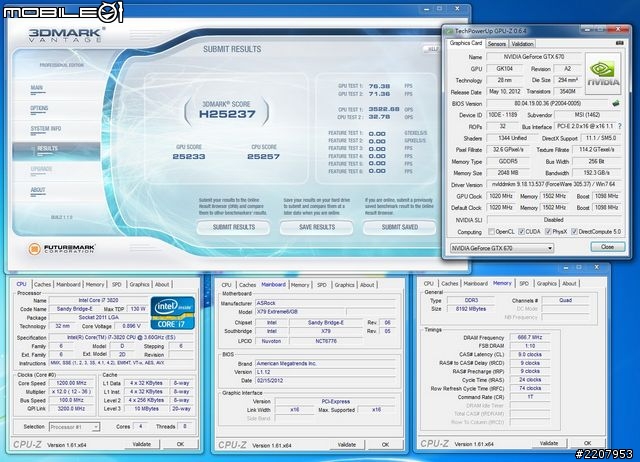The image size is (640, 462).
Task: Click the DRAM Frequency 666.7 MHz value
Action: (530, 338)
